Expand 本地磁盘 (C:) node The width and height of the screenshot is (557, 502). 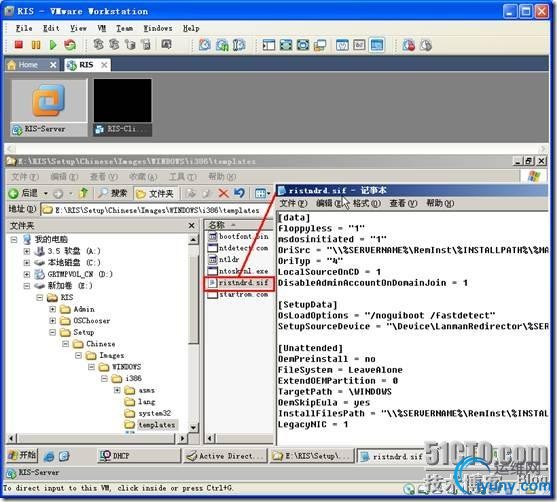[x=27, y=263]
